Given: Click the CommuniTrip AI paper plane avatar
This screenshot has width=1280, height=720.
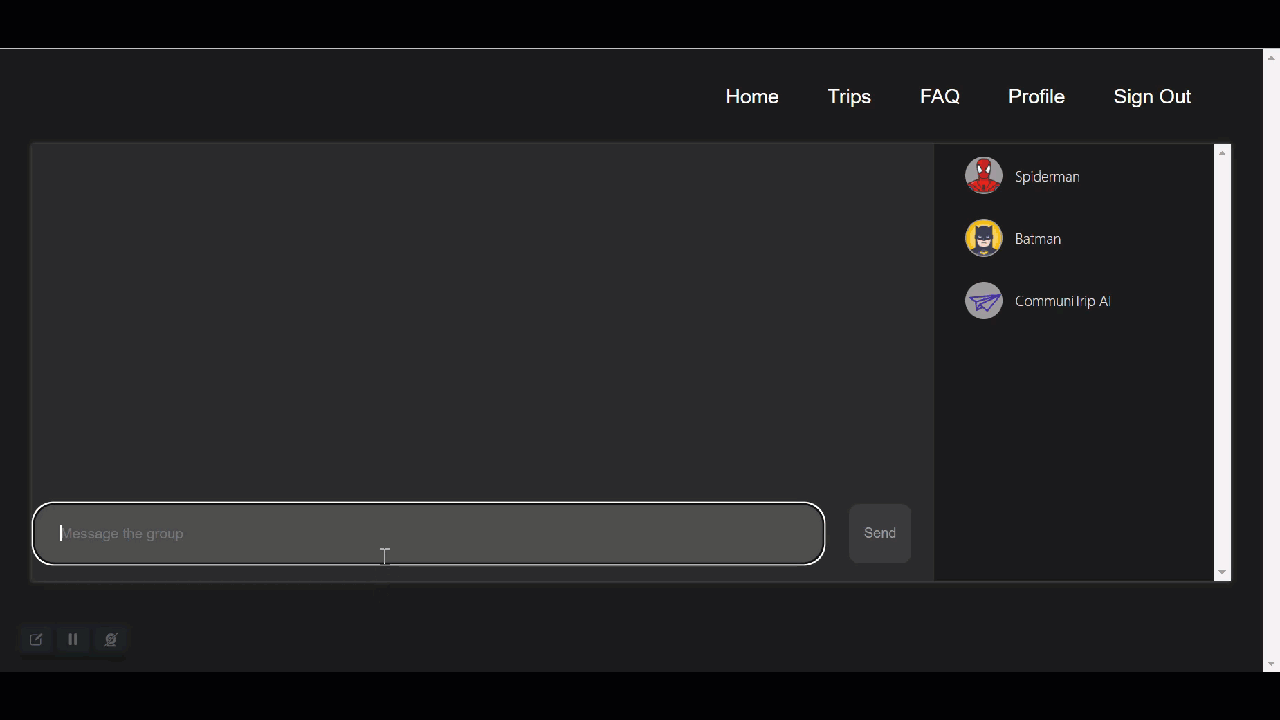Looking at the screenshot, I should coord(983,300).
